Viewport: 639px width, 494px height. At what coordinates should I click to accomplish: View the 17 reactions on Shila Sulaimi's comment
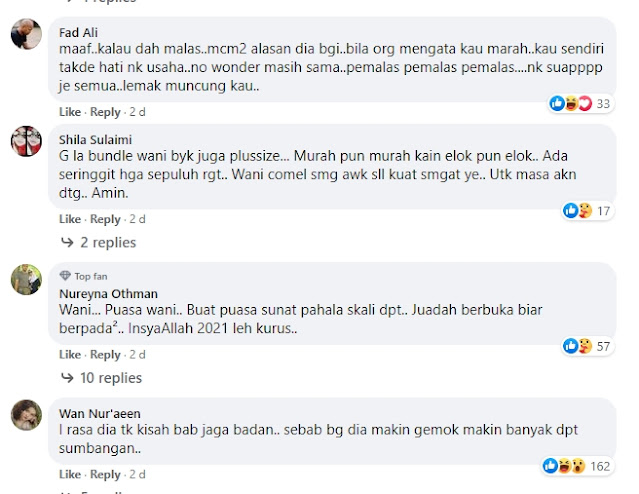tap(587, 211)
